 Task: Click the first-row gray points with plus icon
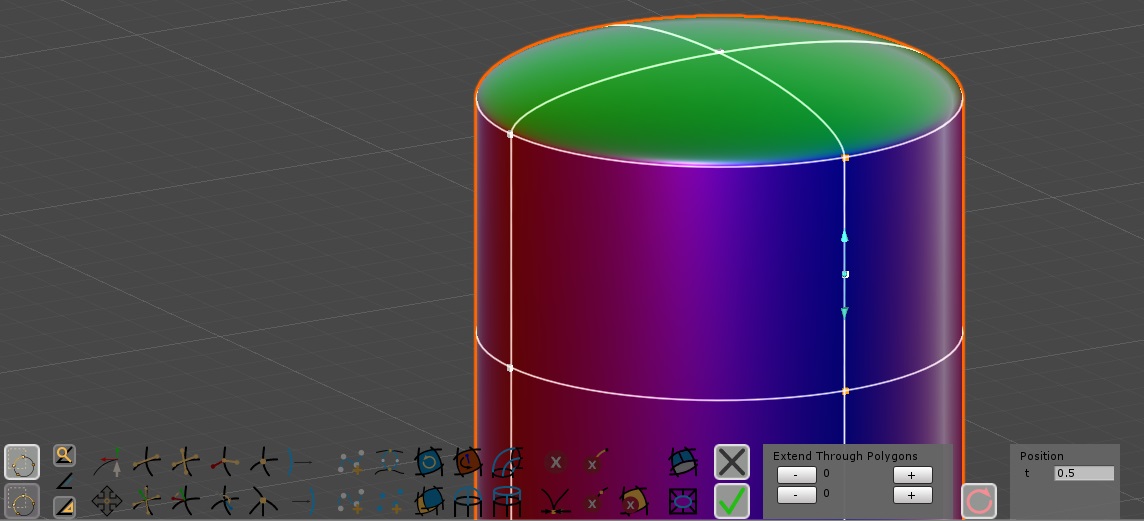[351, 462]
